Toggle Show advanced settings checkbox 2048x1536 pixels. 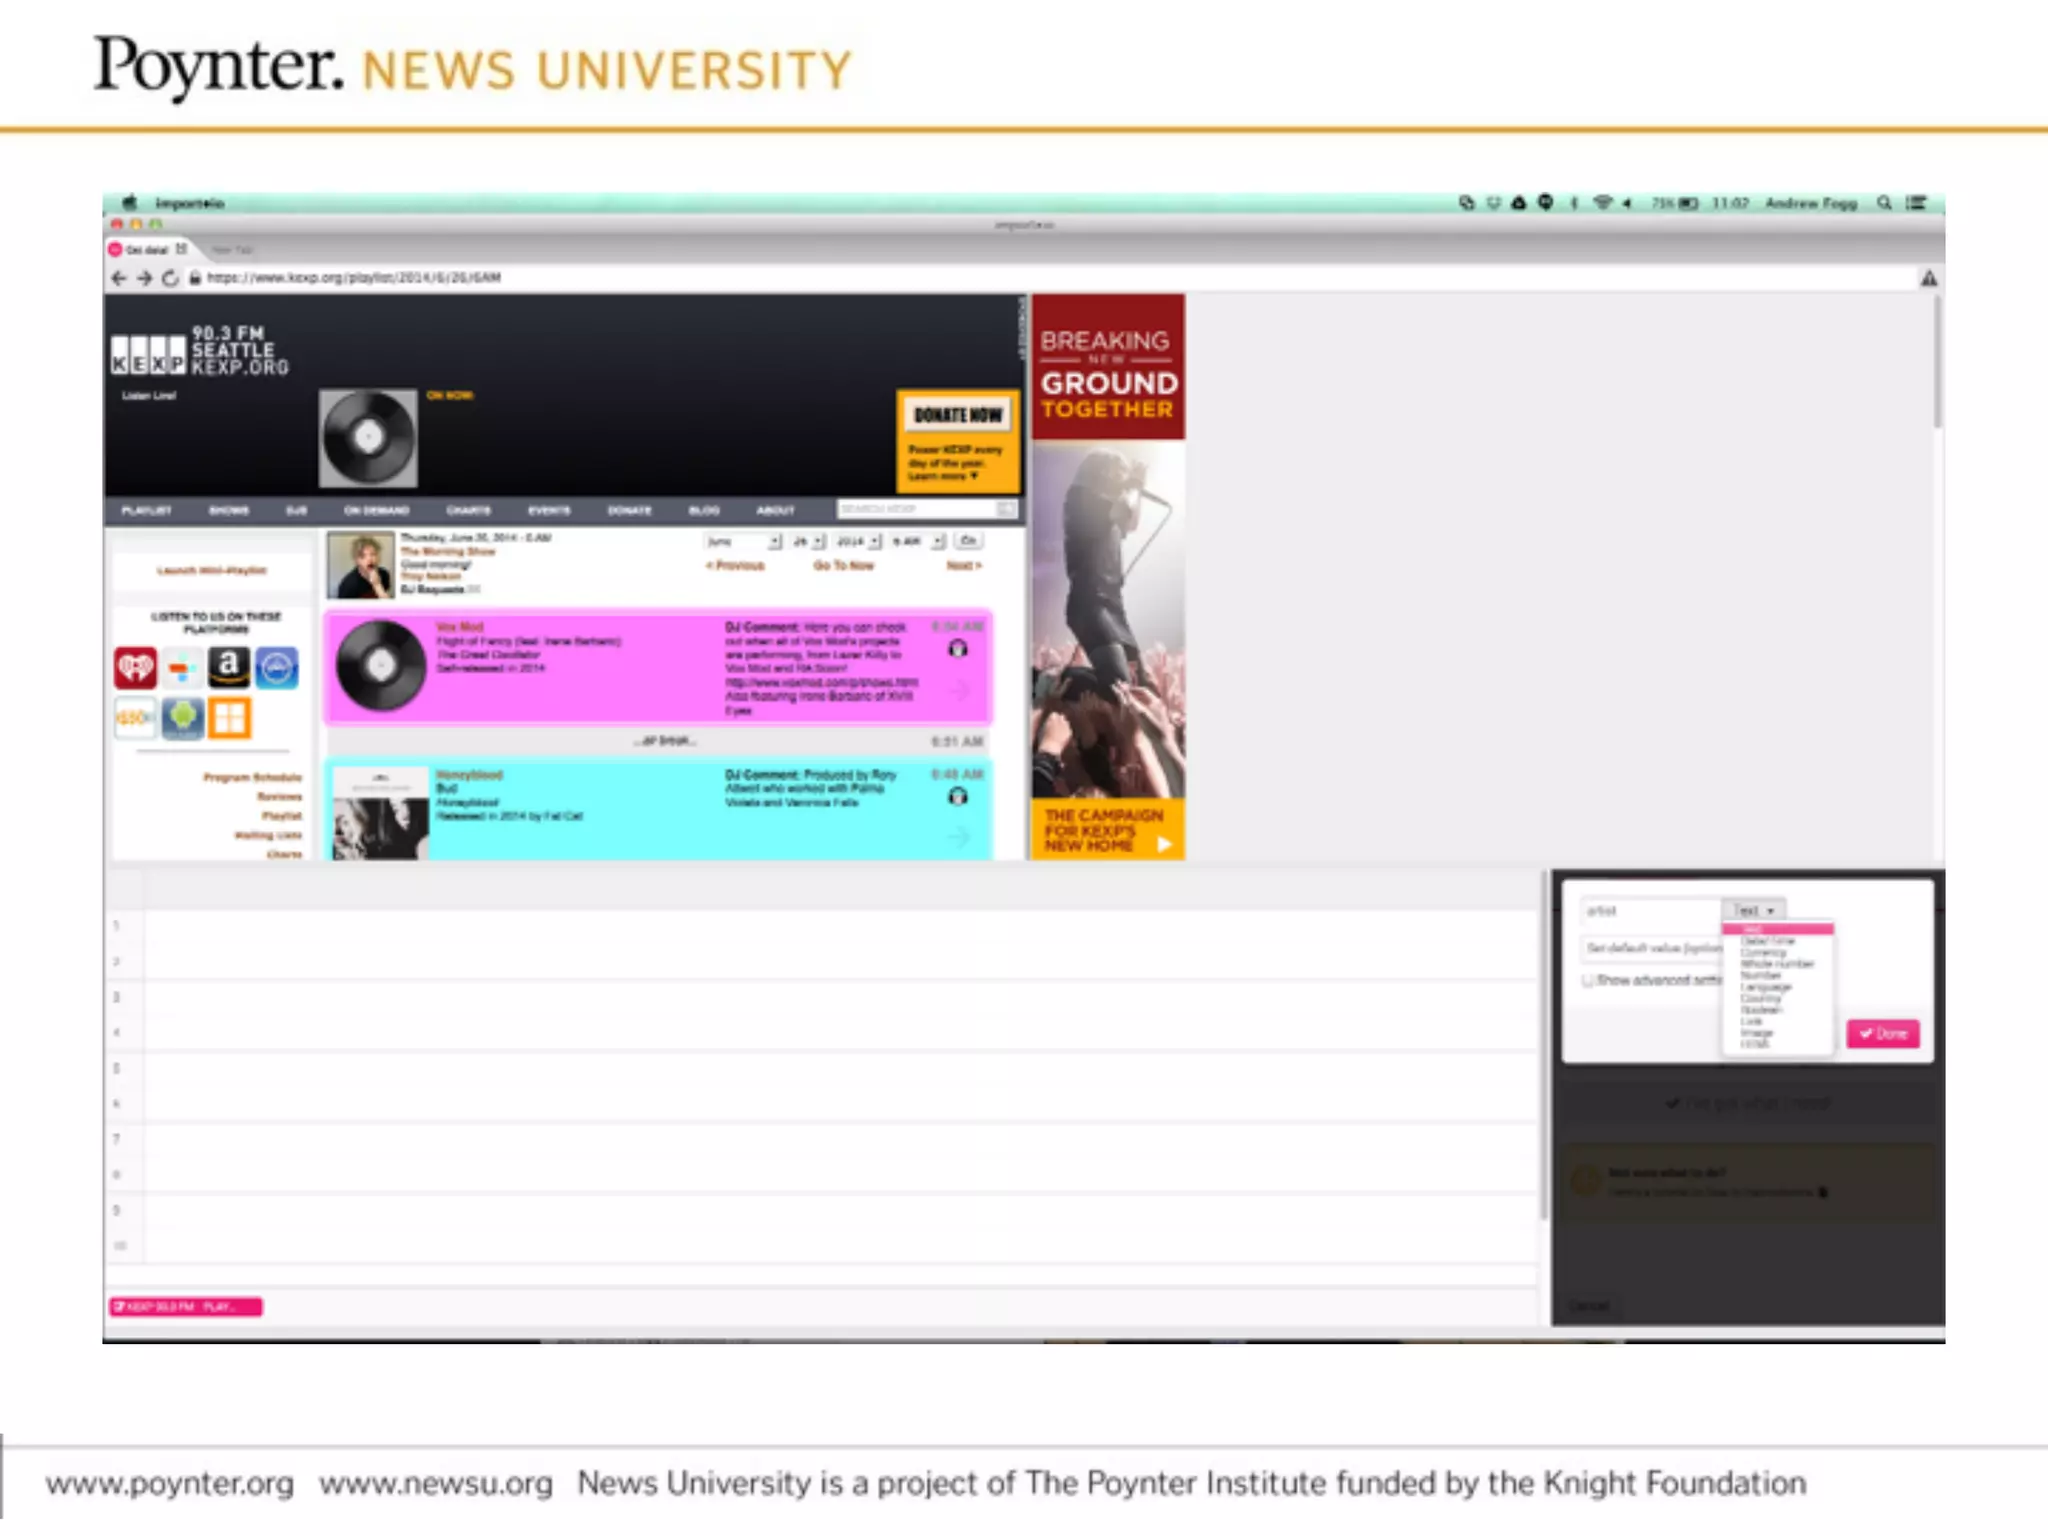tap(1588, 980)
